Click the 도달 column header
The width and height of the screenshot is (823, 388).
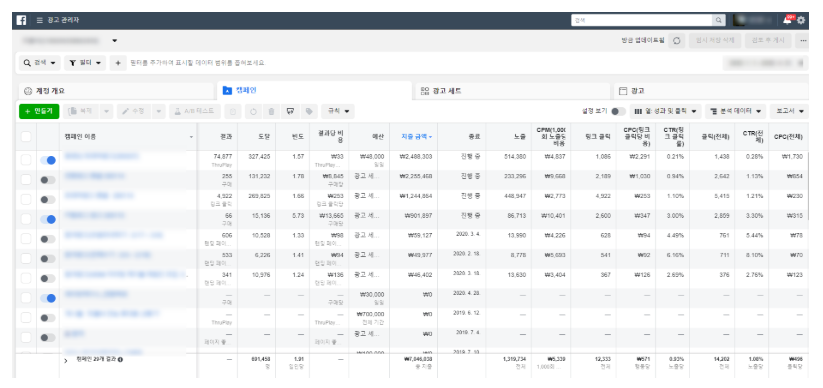point(256,137)
